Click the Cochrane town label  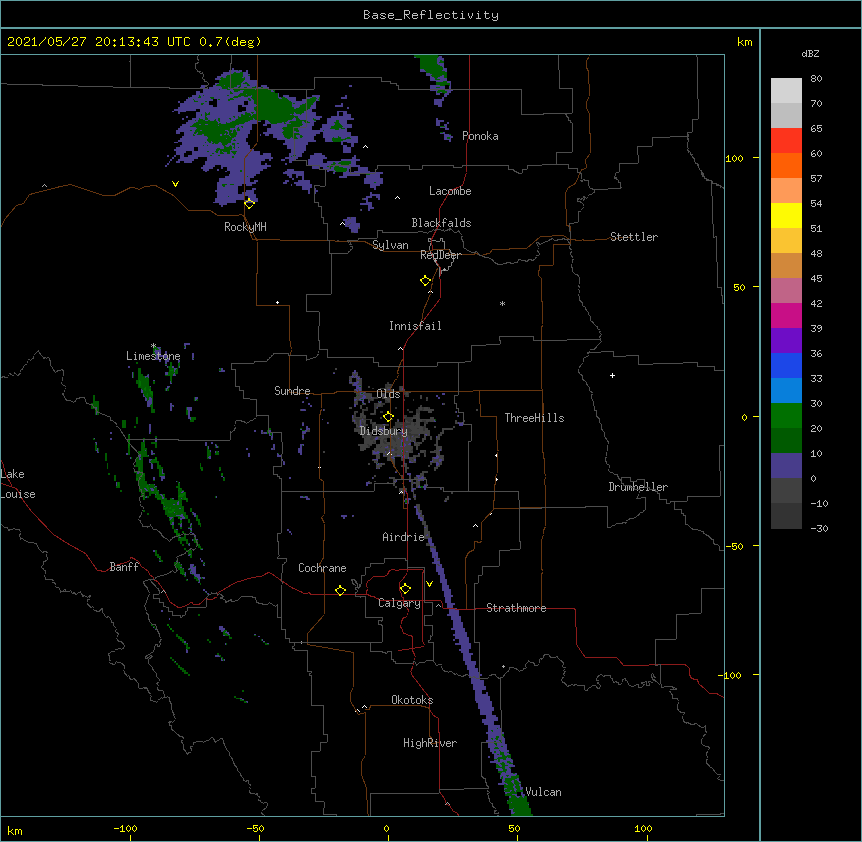click(322, 568)
